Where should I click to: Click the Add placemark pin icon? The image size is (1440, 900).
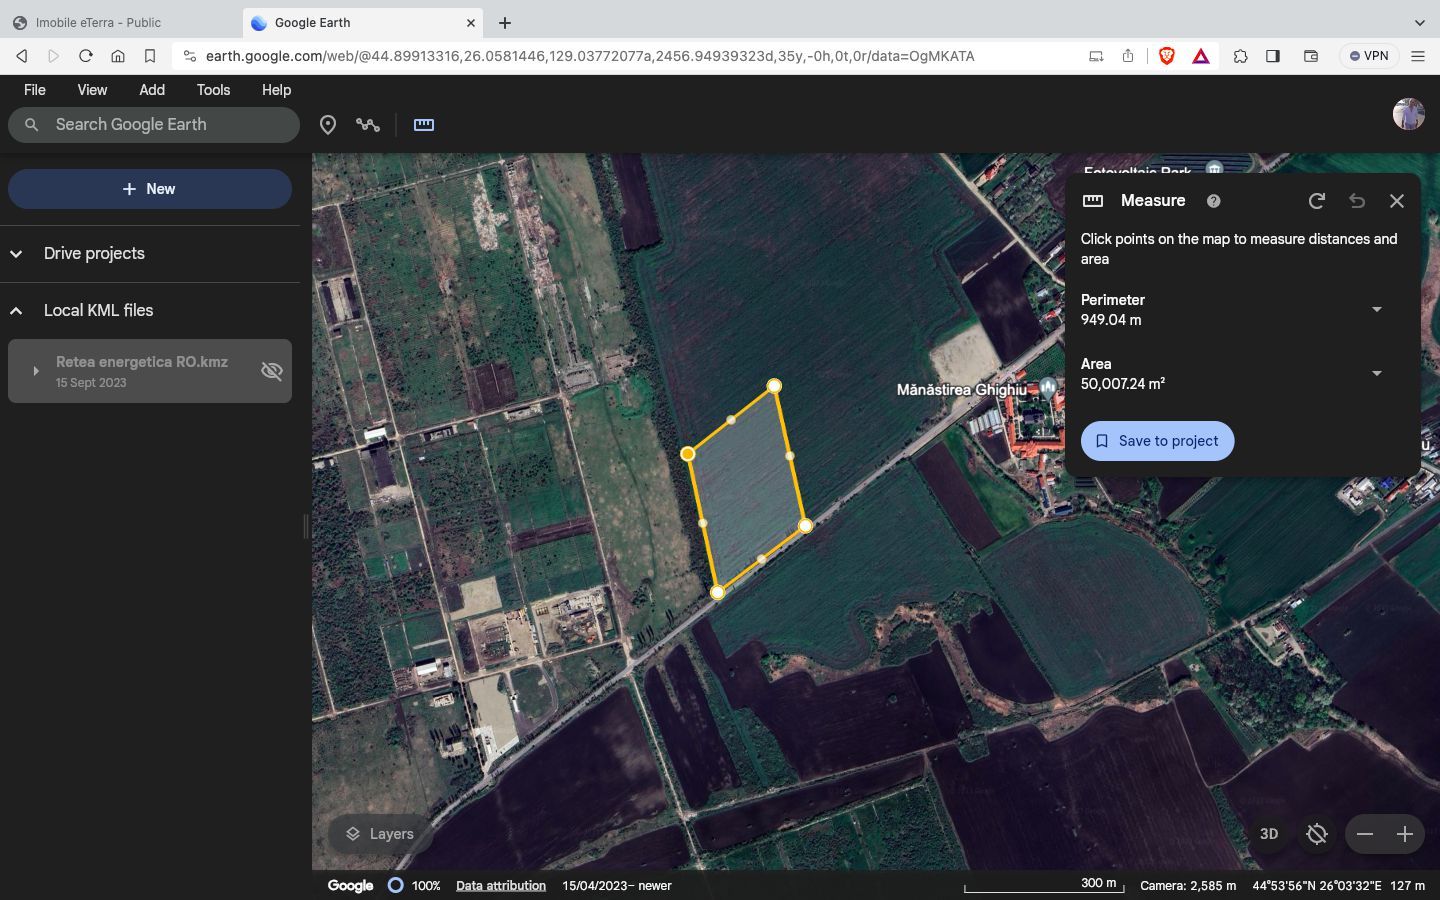tap(327, 125)
